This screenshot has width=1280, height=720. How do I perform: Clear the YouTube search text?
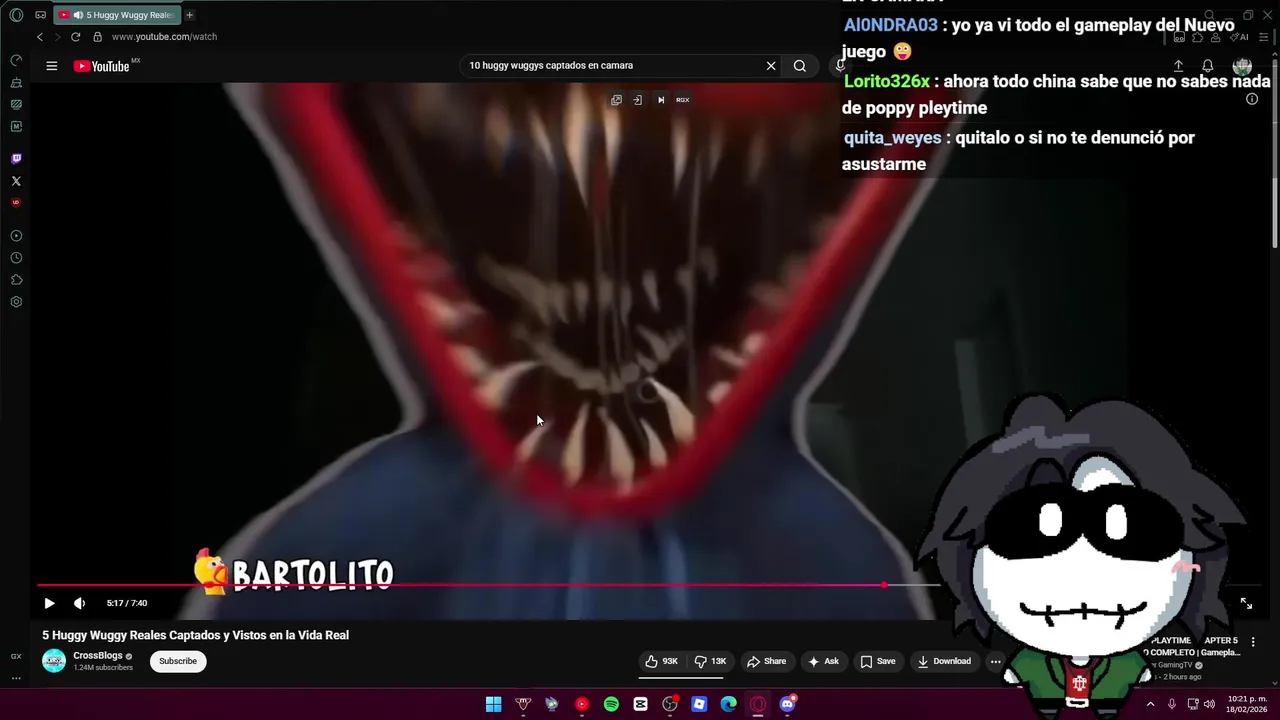pos(771,66)
